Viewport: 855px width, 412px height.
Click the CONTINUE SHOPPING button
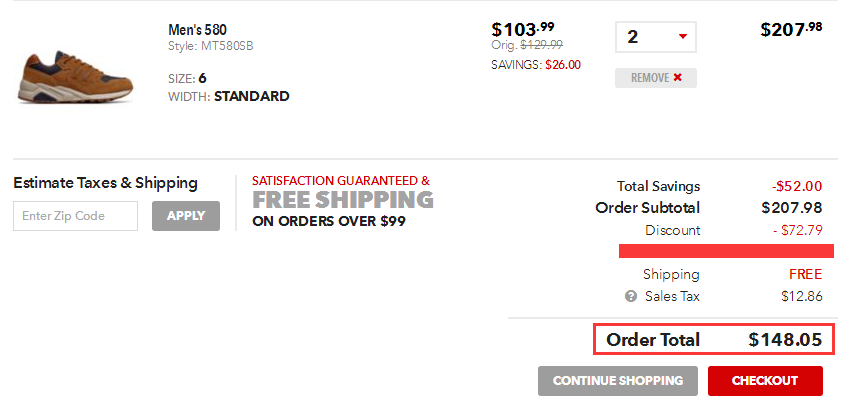click(x=618, y=381)
